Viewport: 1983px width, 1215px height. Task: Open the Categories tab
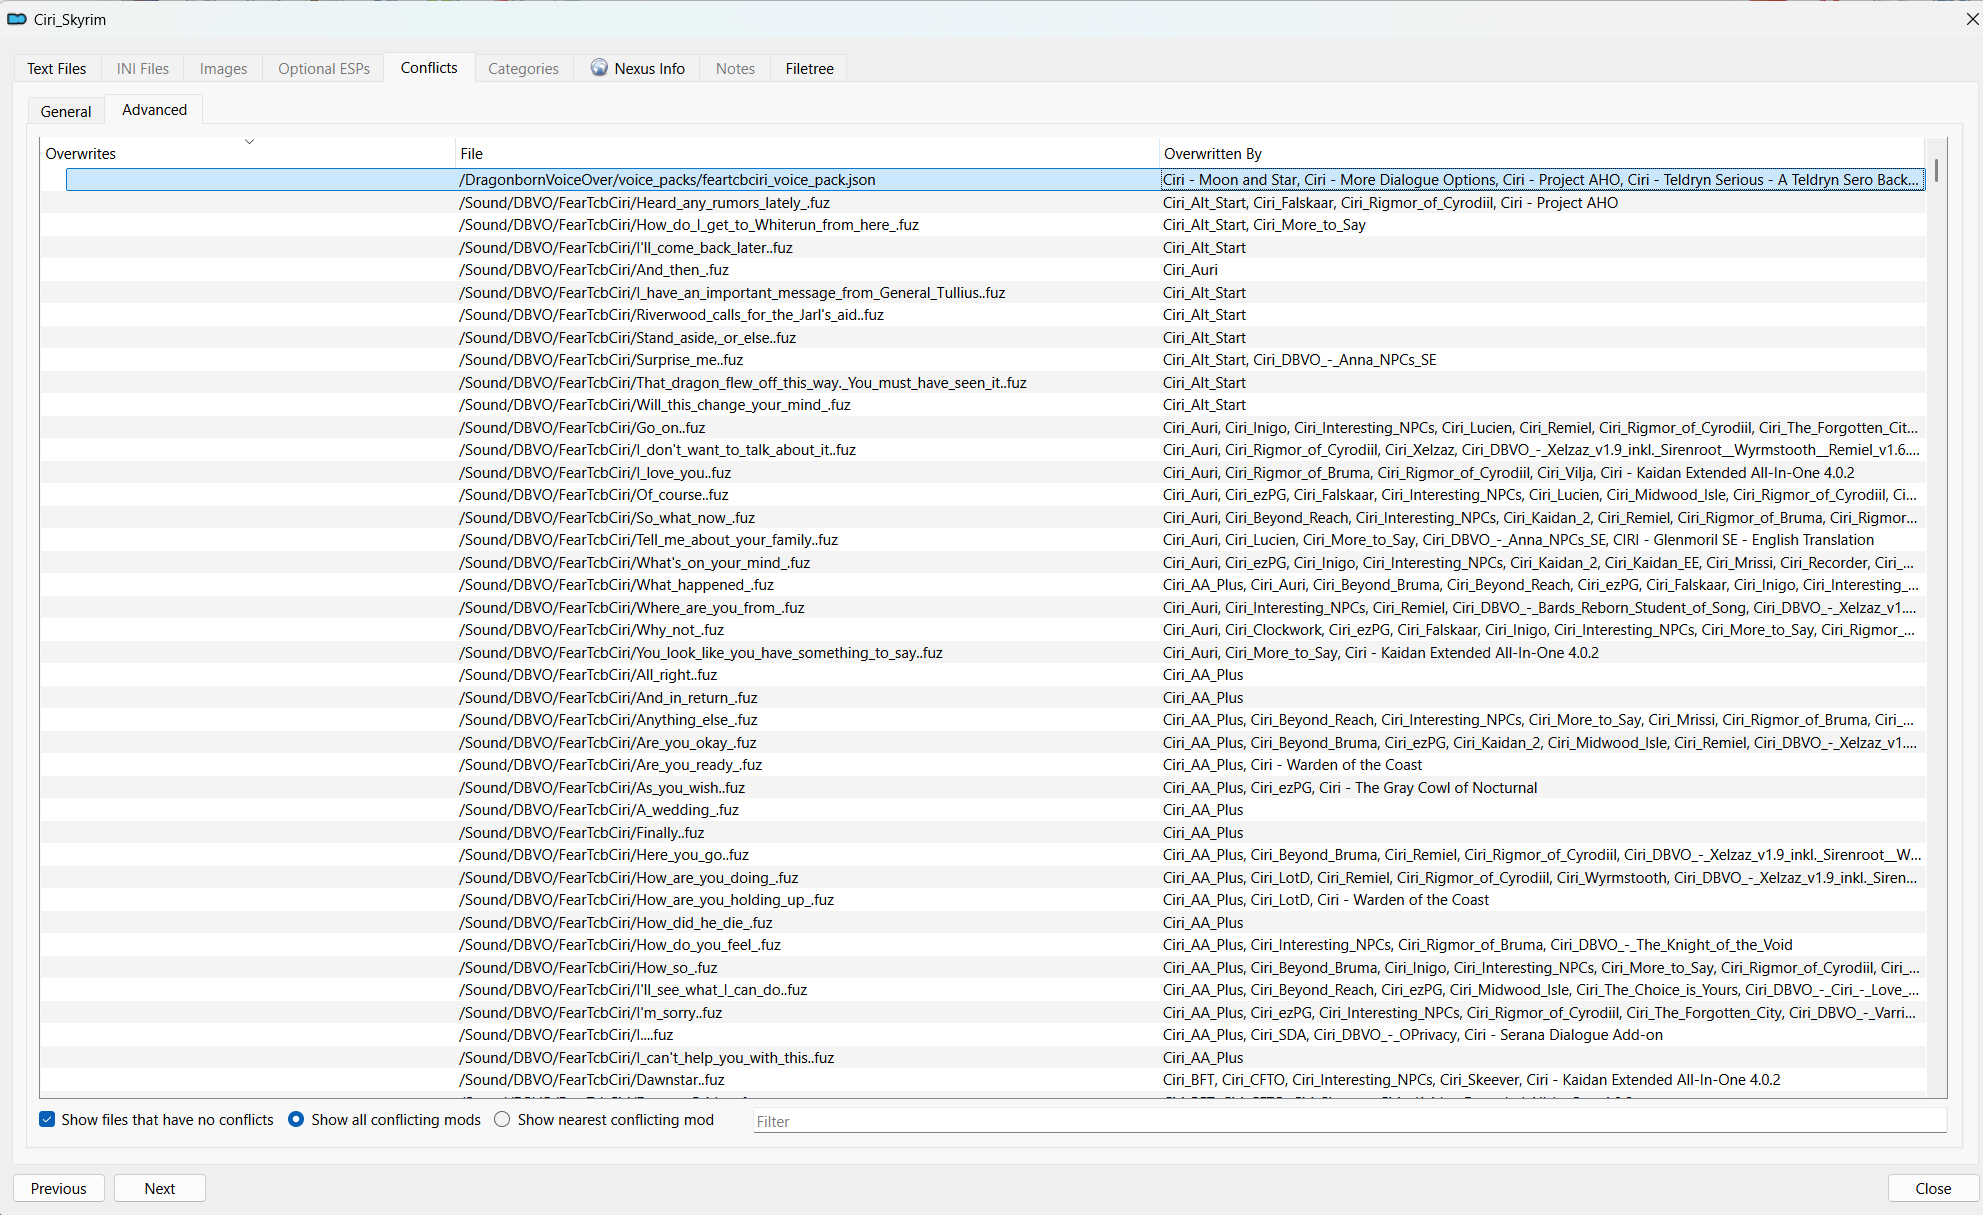pos(523,68)
